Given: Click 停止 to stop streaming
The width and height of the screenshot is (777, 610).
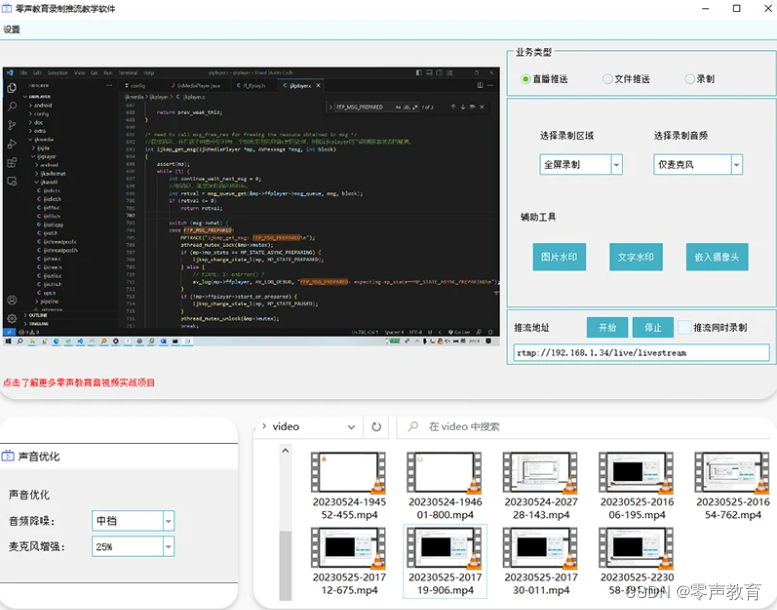Looking at the screenshot, I should (x=653, y=328).
